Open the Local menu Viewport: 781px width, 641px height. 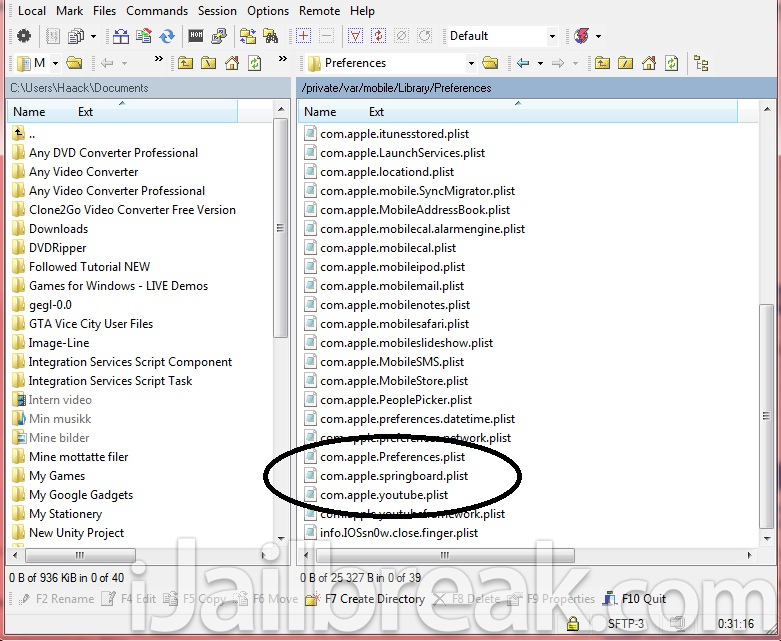point(32,11)
